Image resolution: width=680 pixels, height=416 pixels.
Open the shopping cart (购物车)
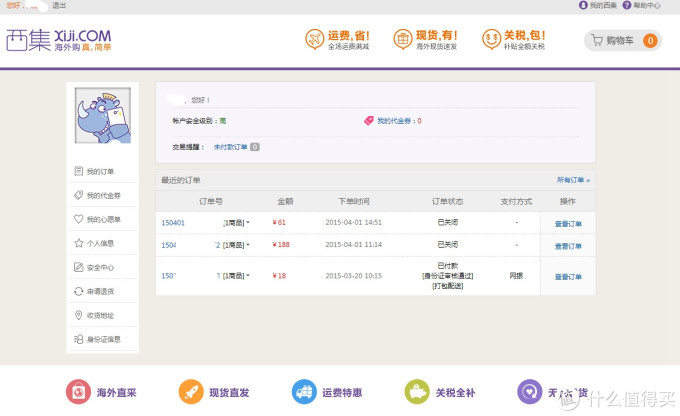click(621, 41)
